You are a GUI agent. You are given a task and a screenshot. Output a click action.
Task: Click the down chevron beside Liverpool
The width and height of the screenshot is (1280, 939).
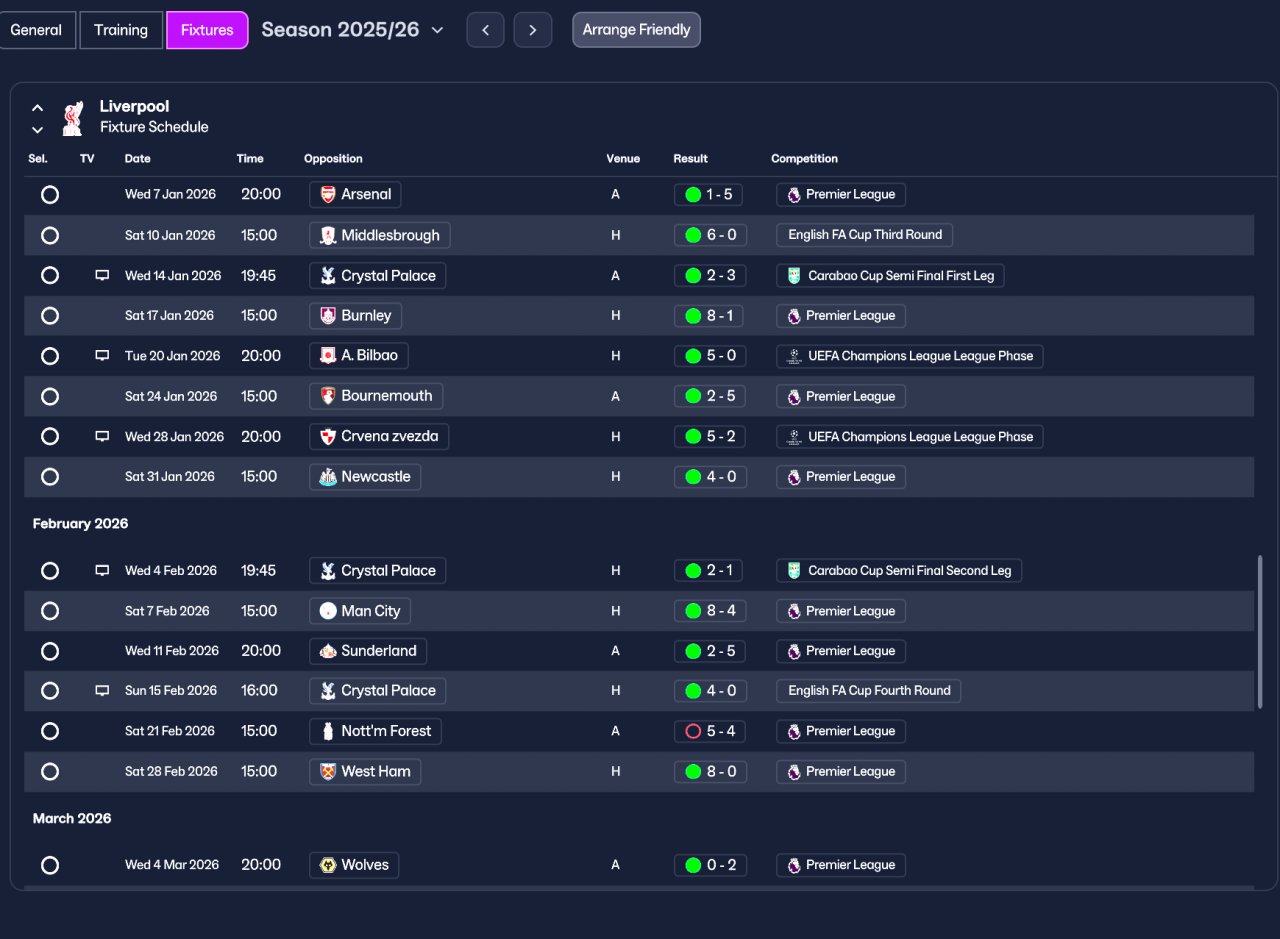tap(37, 130)
